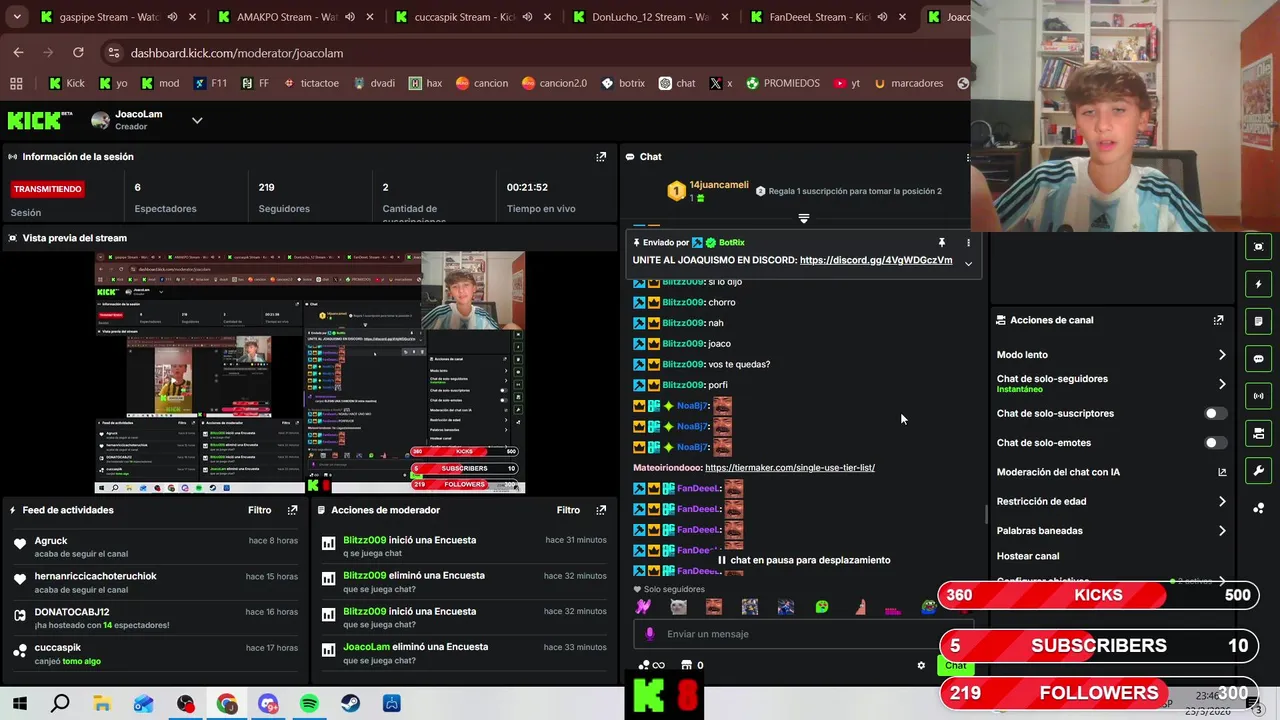Click the broadcast signal sidebar icon
This screenshot has height=720, width=1280.
[1258, 396]
